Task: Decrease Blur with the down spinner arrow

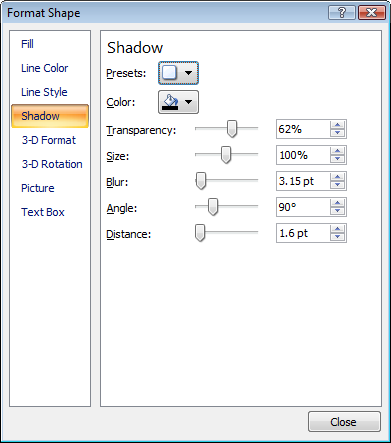Action: point(337,185)
